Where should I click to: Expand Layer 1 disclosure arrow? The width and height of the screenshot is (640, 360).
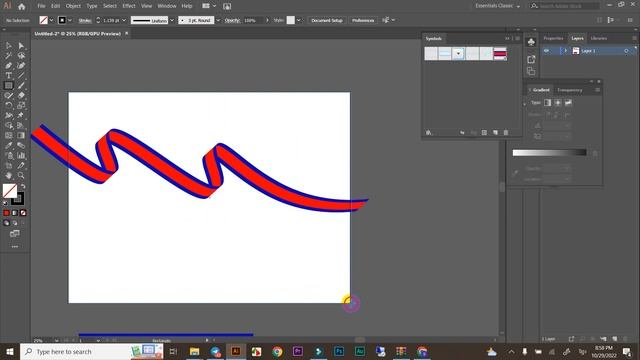click(565, 51)
